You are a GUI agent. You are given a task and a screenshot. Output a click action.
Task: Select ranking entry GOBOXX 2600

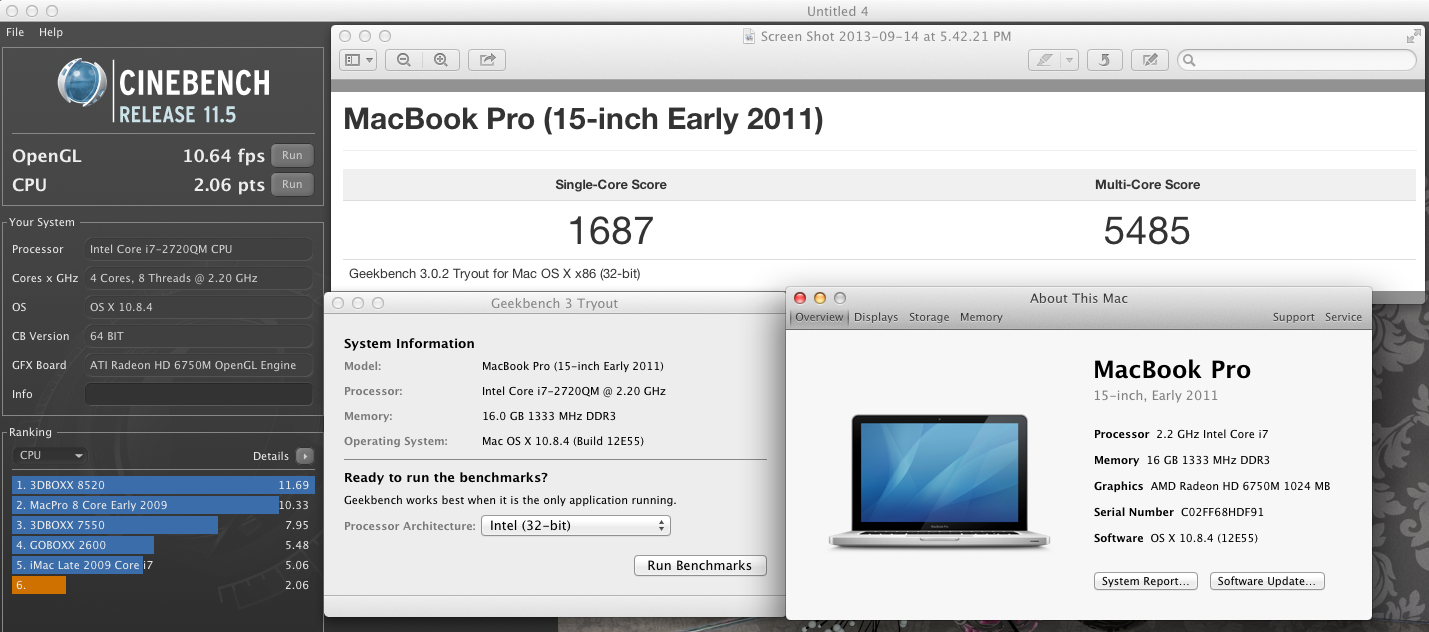tap(164, 545)
